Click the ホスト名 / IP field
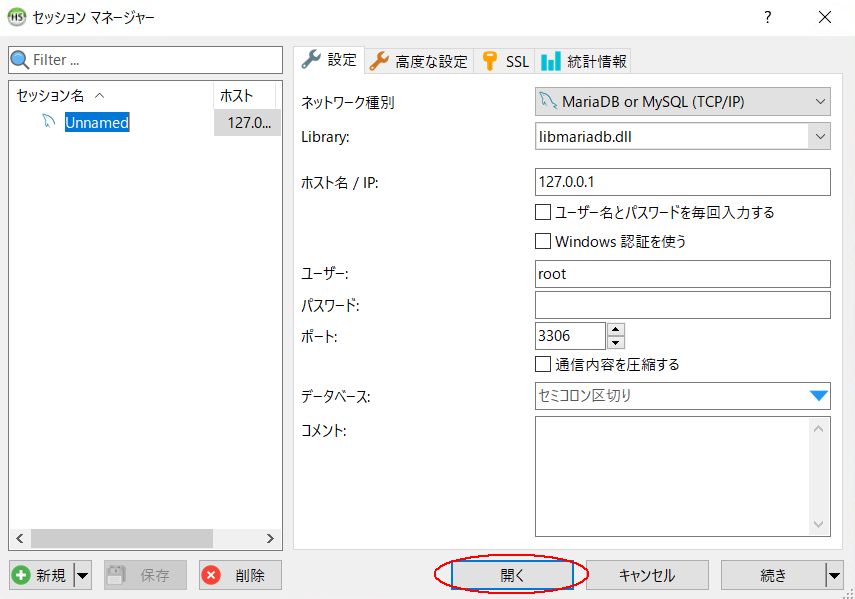The width and height of the screenshot is (855, 599). [x=683, y=182]
